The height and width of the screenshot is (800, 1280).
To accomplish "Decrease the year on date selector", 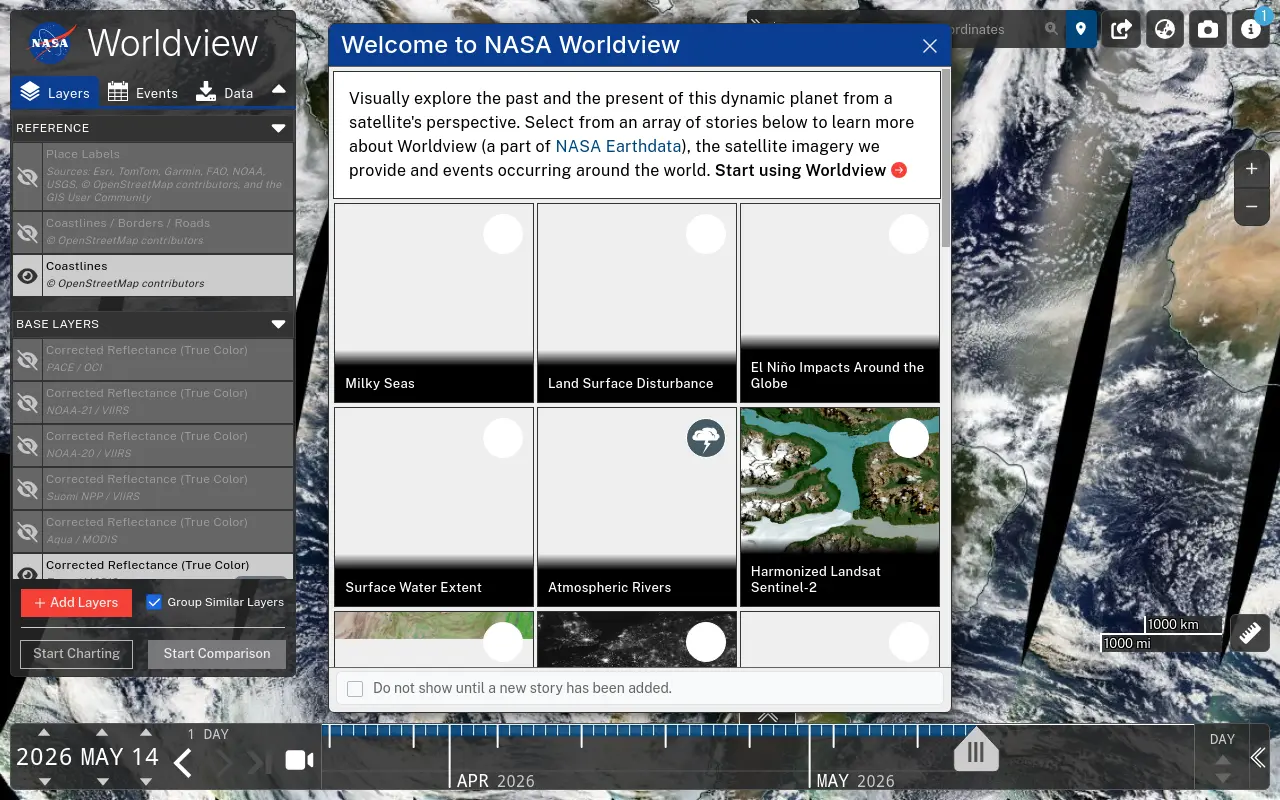I will pyautogui.click(x=44, y=781).
